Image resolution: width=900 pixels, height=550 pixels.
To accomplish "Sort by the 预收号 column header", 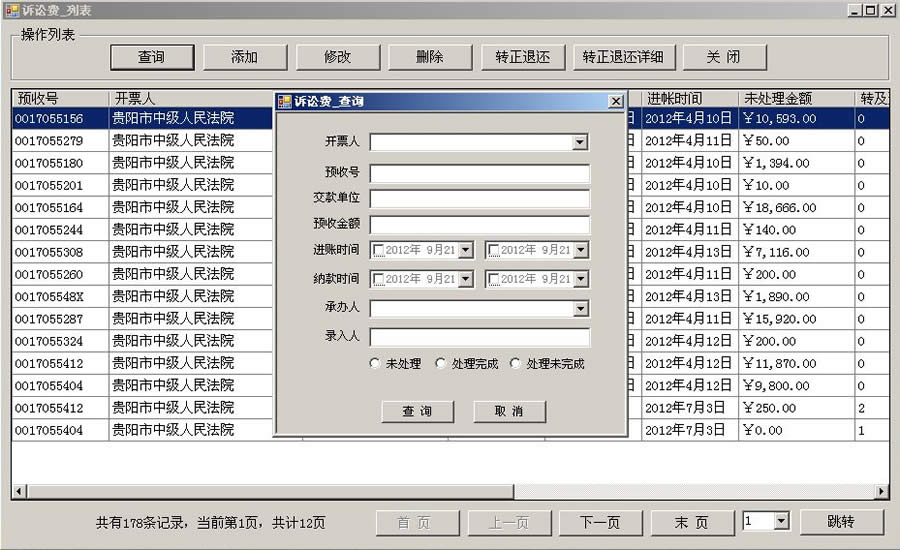I will click(x=60, y=98).
